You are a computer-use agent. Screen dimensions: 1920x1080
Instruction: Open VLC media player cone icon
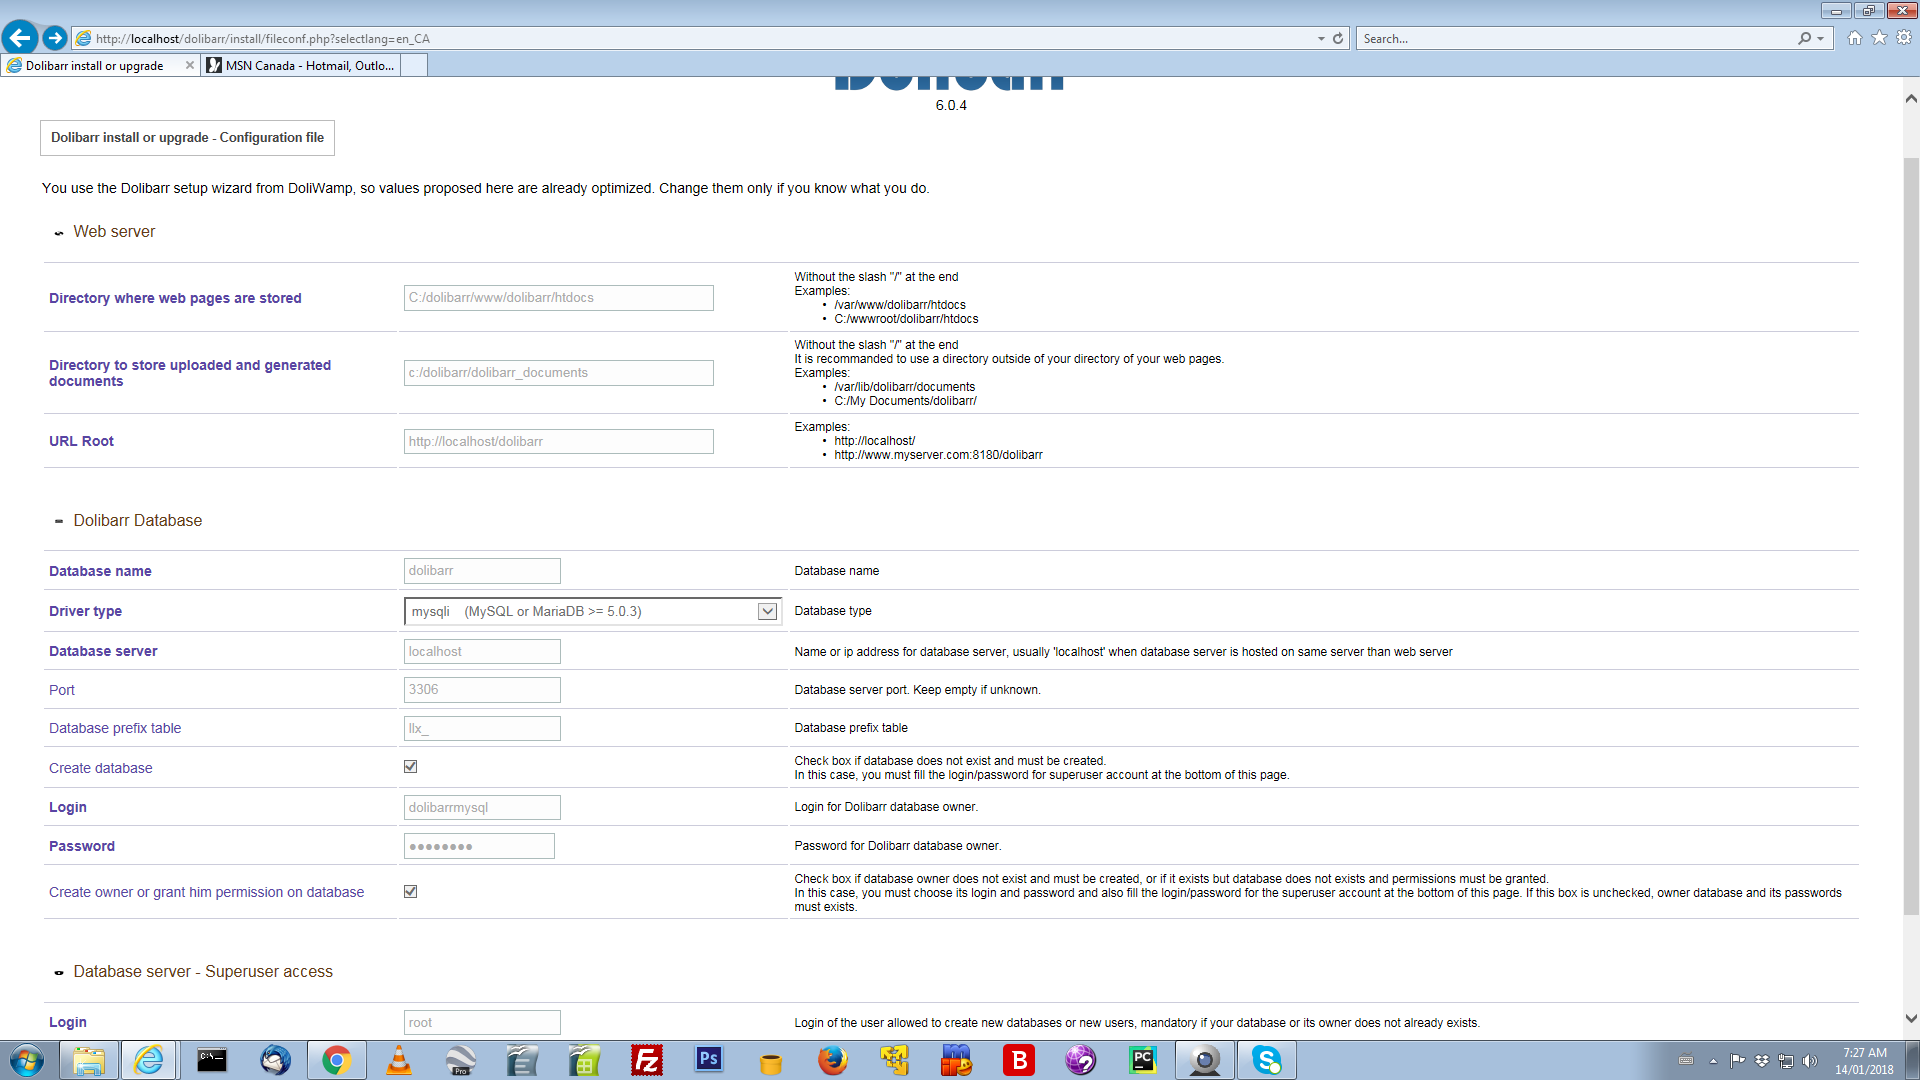pos(399,1060)
